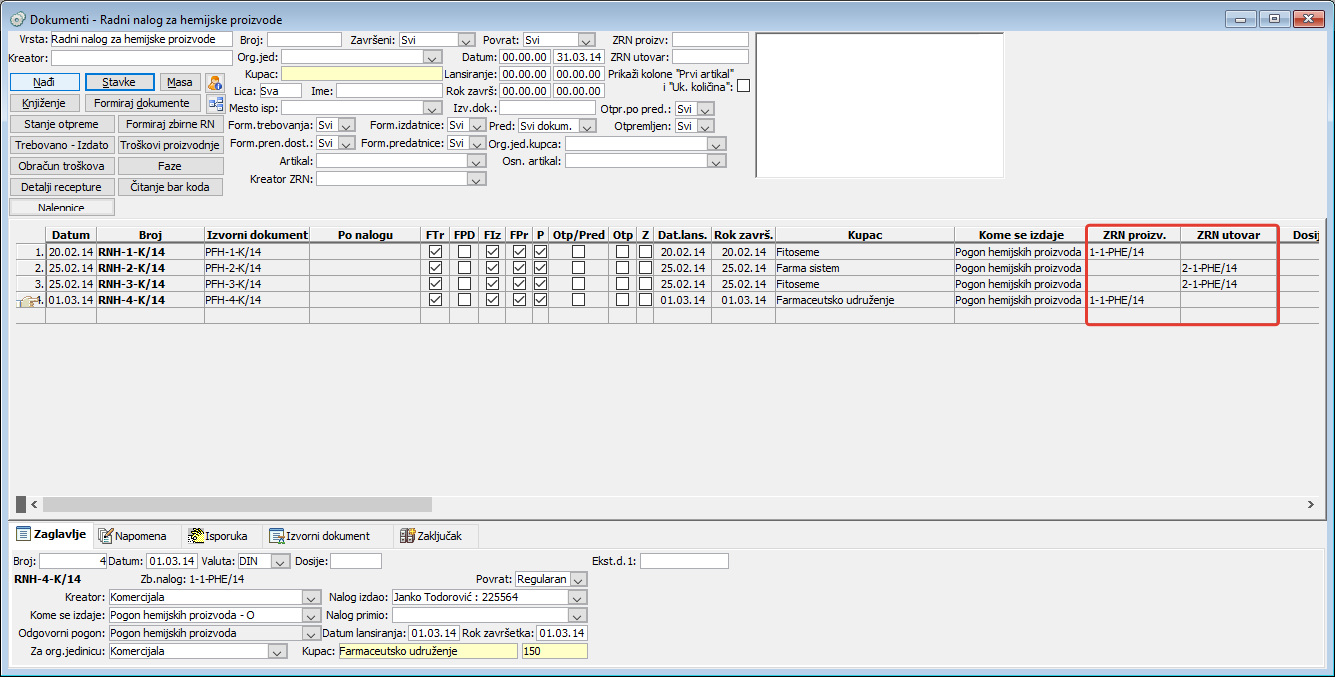1335x677 pixels.
Task: Open the Otpremljen dropdown
Action: pos(707,126)
